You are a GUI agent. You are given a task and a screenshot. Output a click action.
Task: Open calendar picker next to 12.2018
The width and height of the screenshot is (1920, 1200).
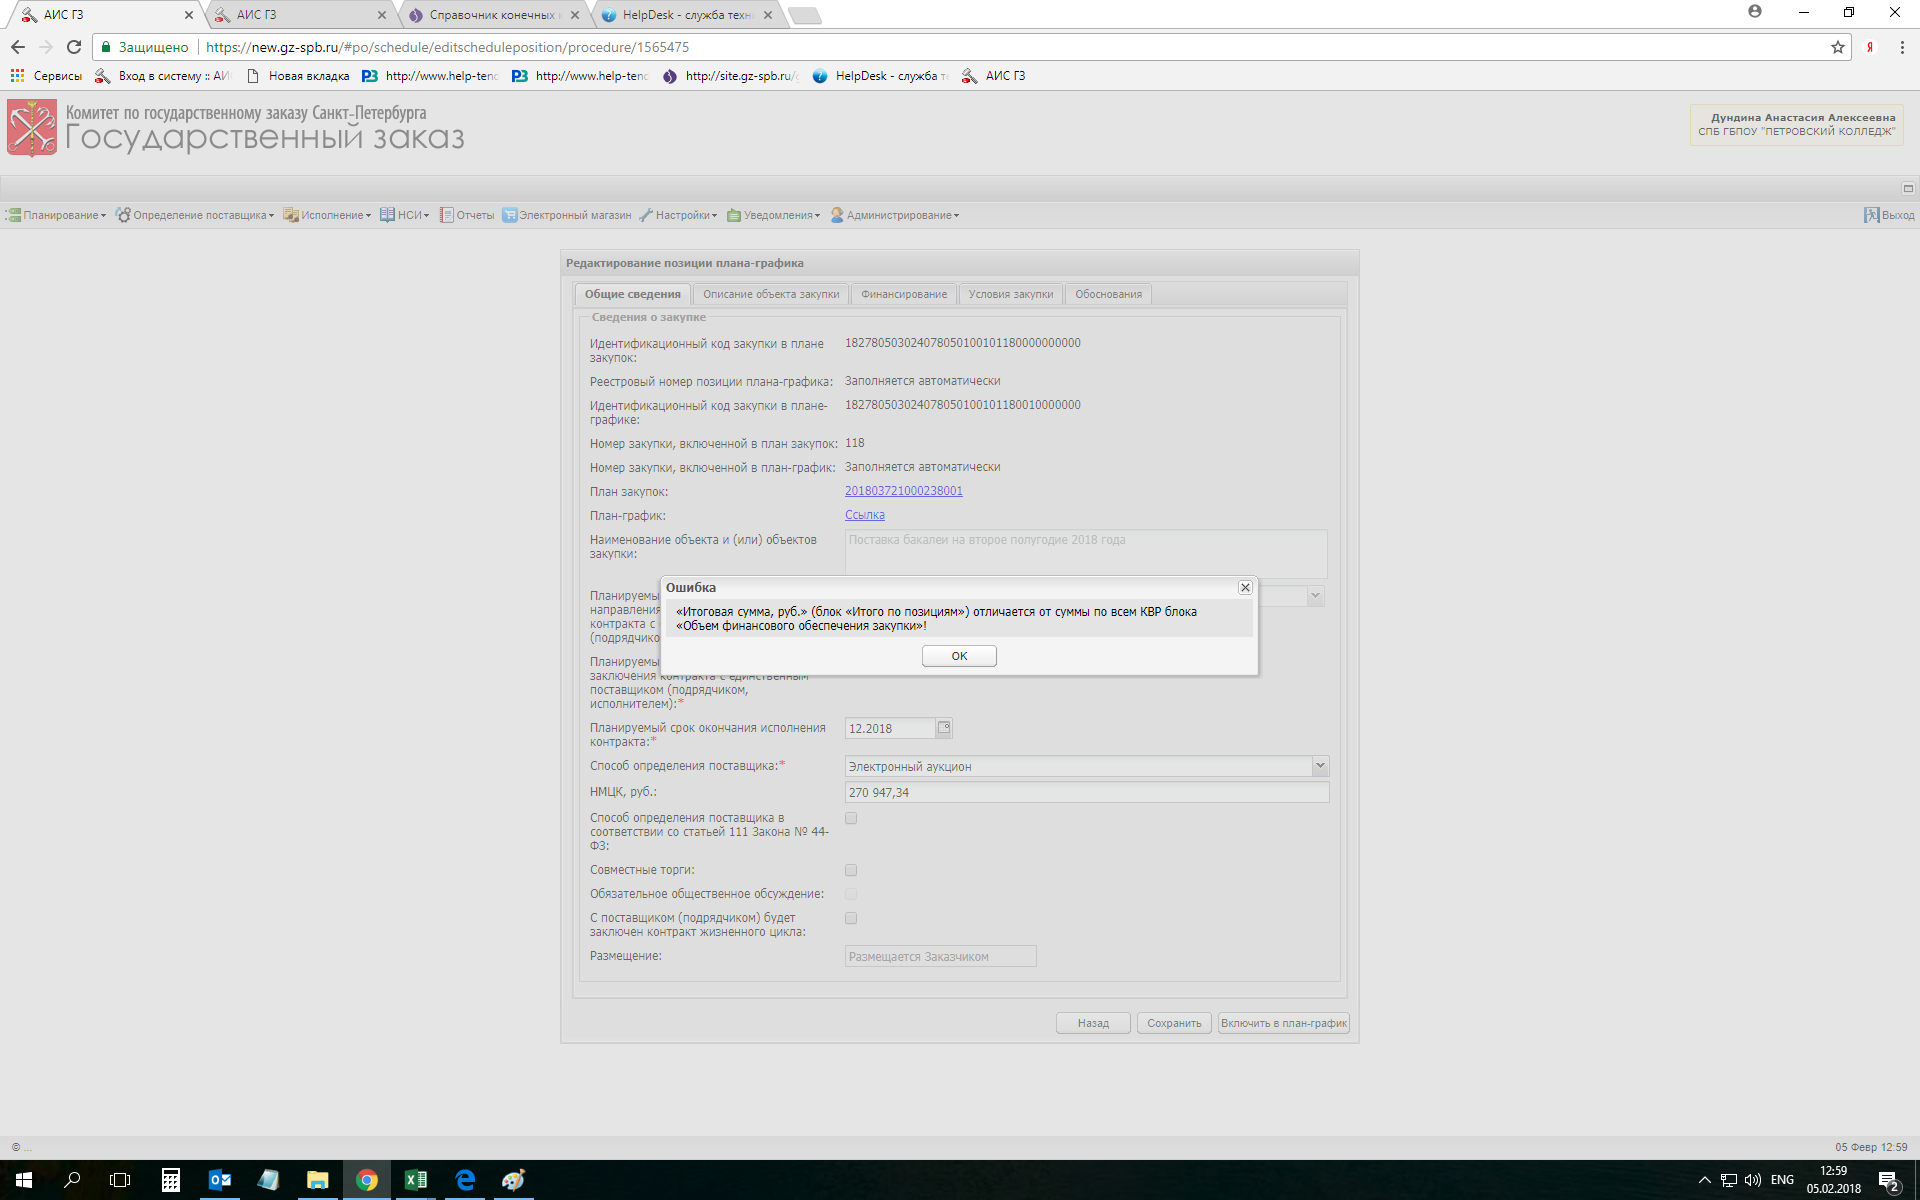[944, 728]
